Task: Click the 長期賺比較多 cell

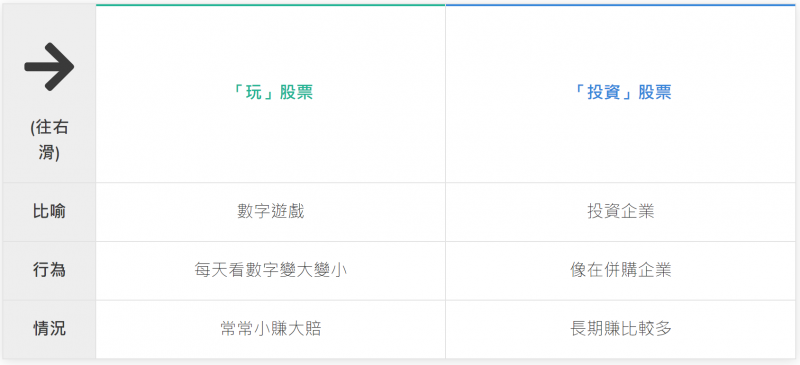Action: 620,329
